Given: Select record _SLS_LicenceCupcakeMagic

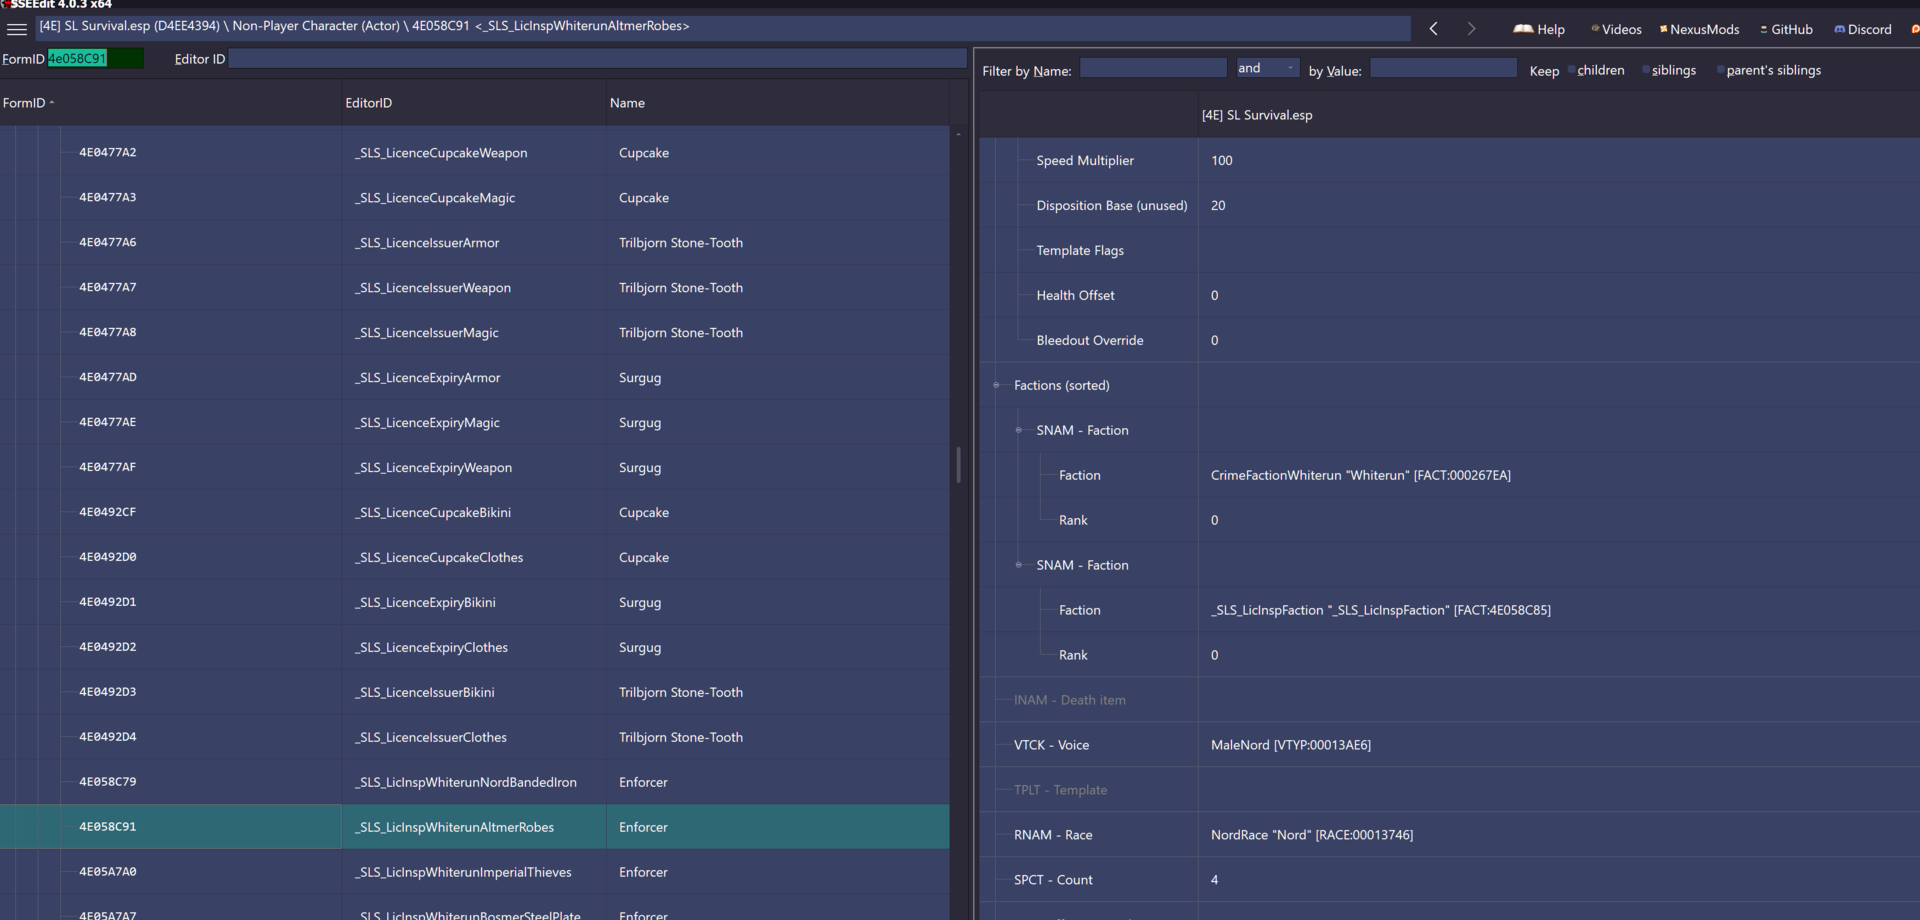Looking at the screenshot, I should click(475, 198).
